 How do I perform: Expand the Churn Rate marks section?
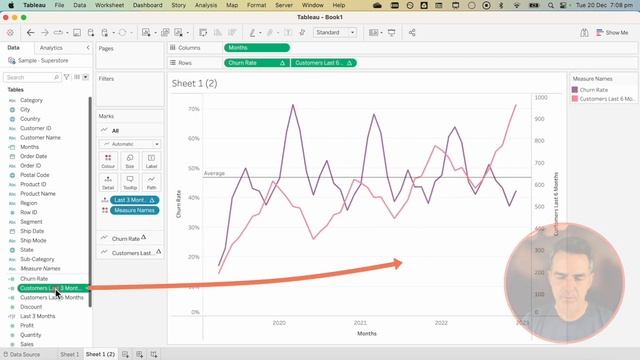(130, 238)
